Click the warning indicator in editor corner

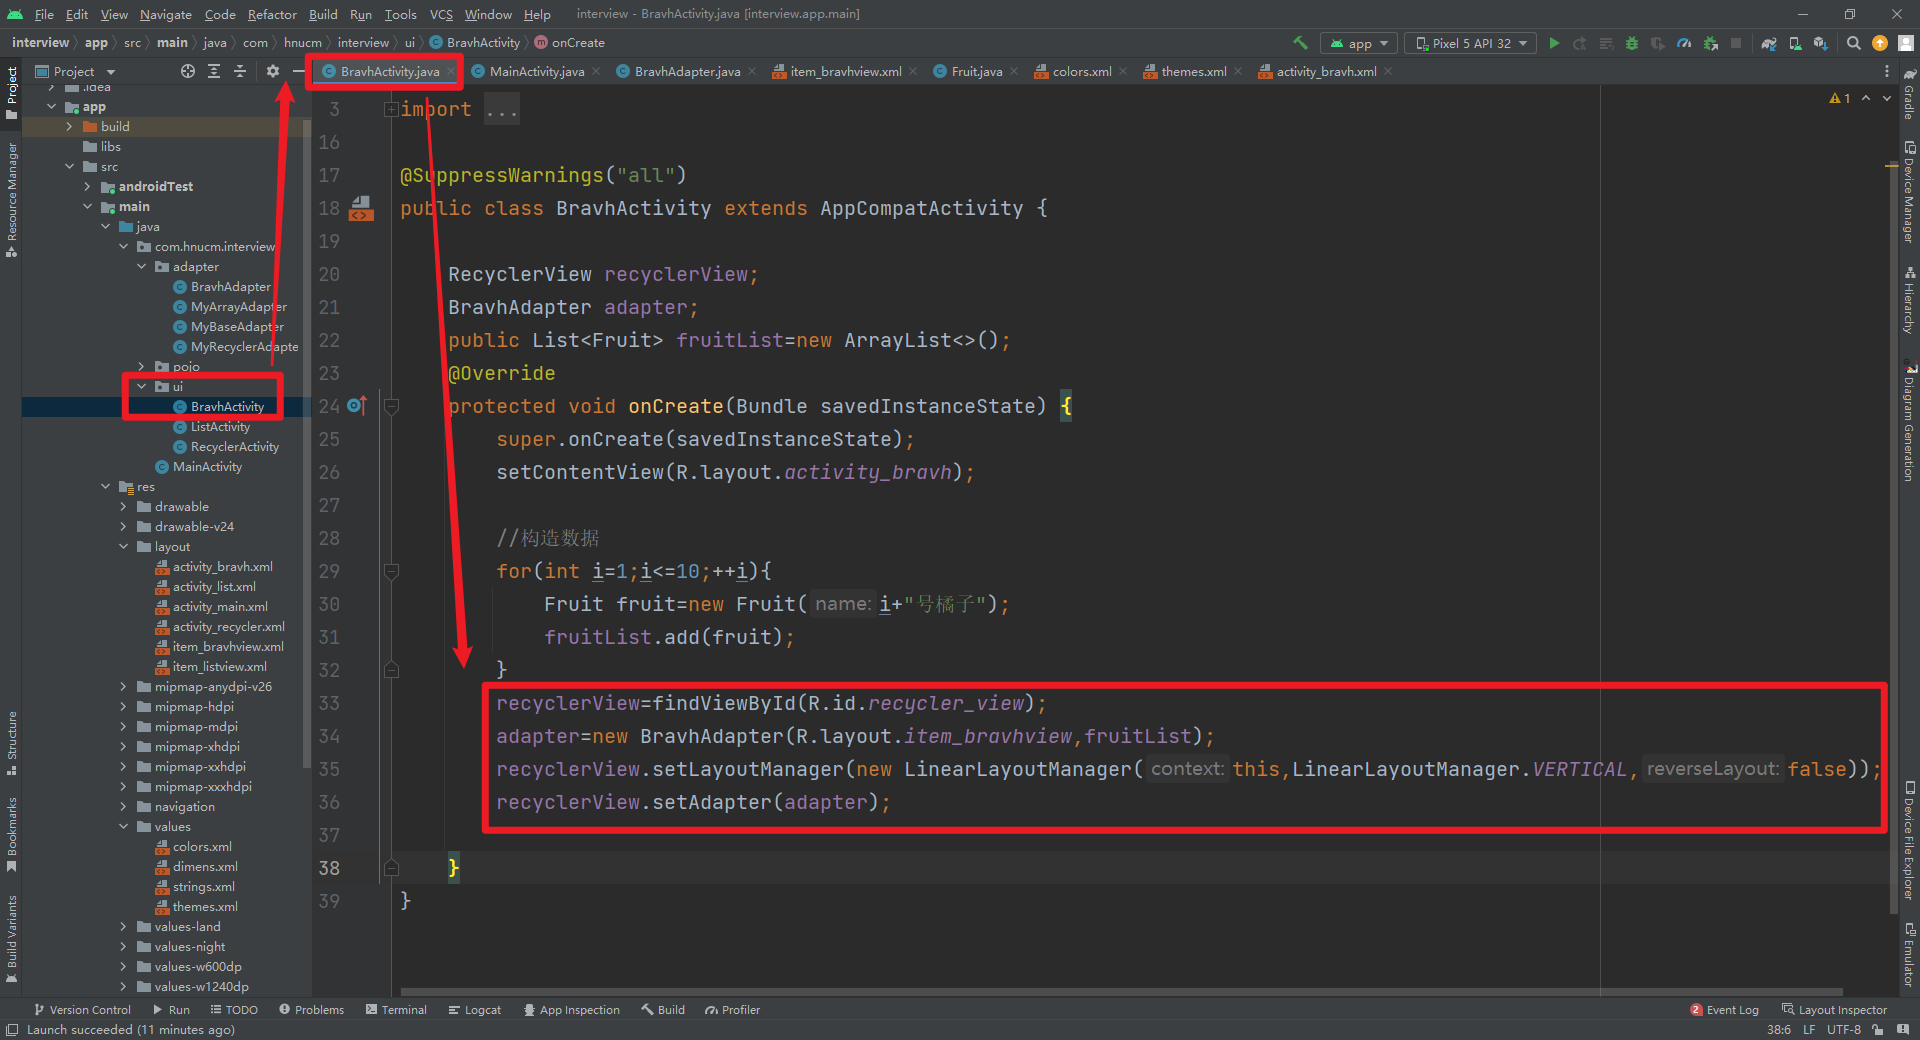[x=1840, y=98]
